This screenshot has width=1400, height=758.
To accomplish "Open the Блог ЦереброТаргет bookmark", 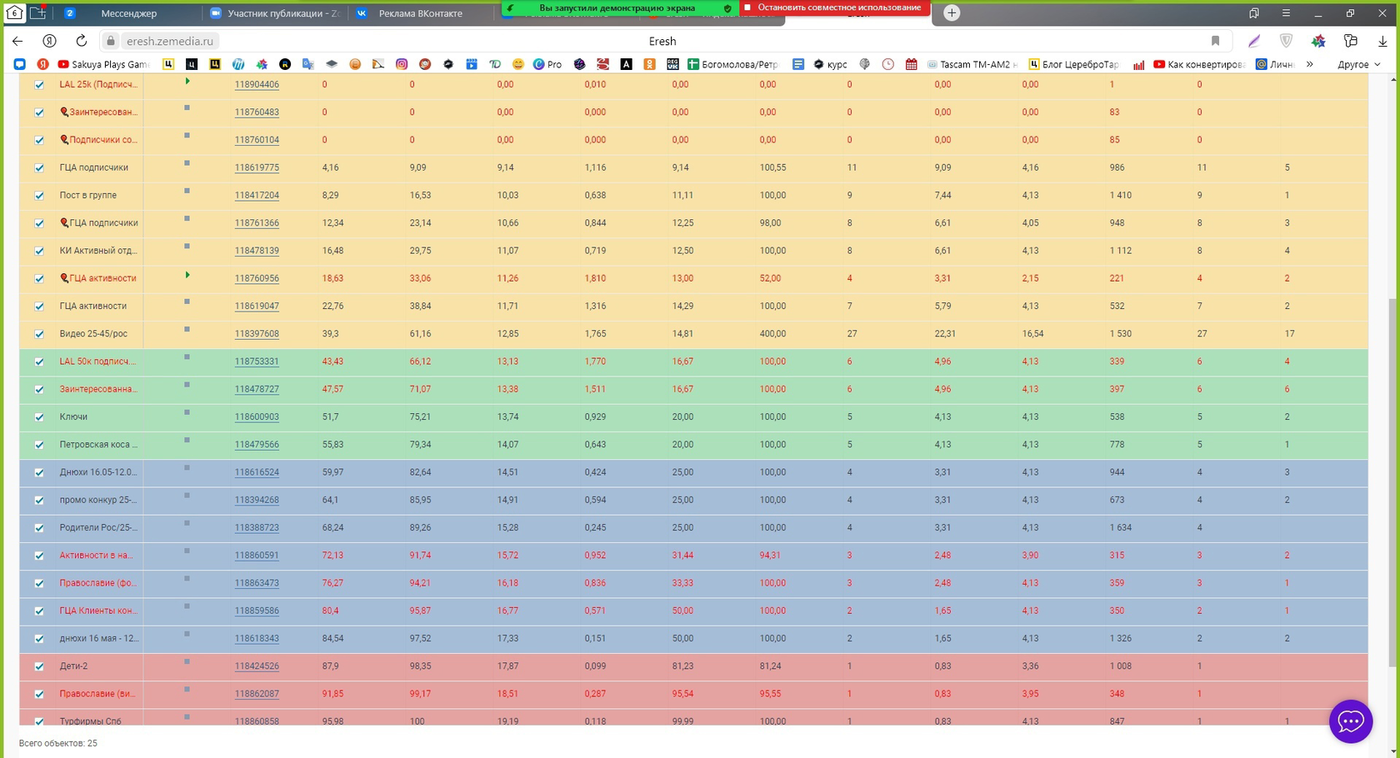I will (x=1076, y=64).
